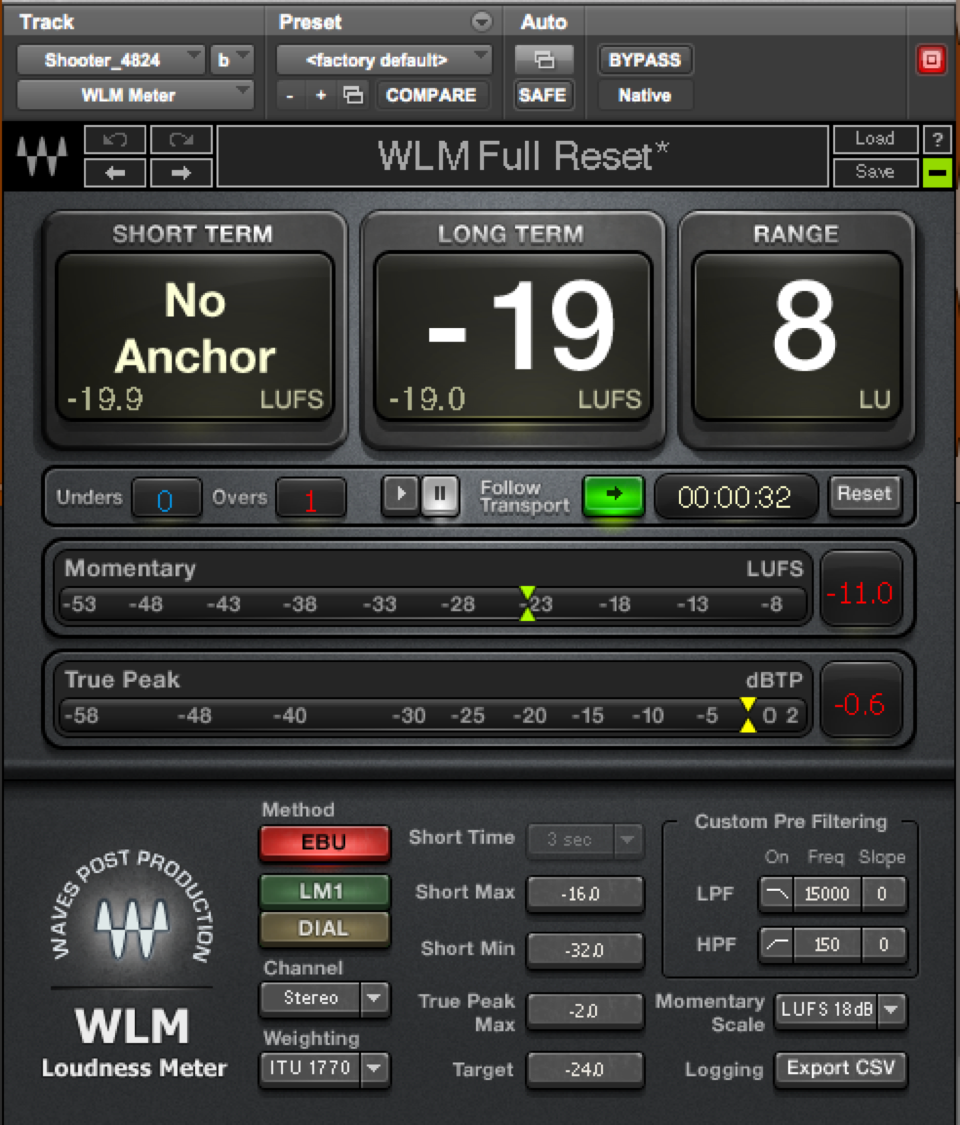Toggle the green Follow Transport arrow
Image resolution: width=960 pixels, height=1125 pixels.
pyautogui.click(x=613, y=494)
